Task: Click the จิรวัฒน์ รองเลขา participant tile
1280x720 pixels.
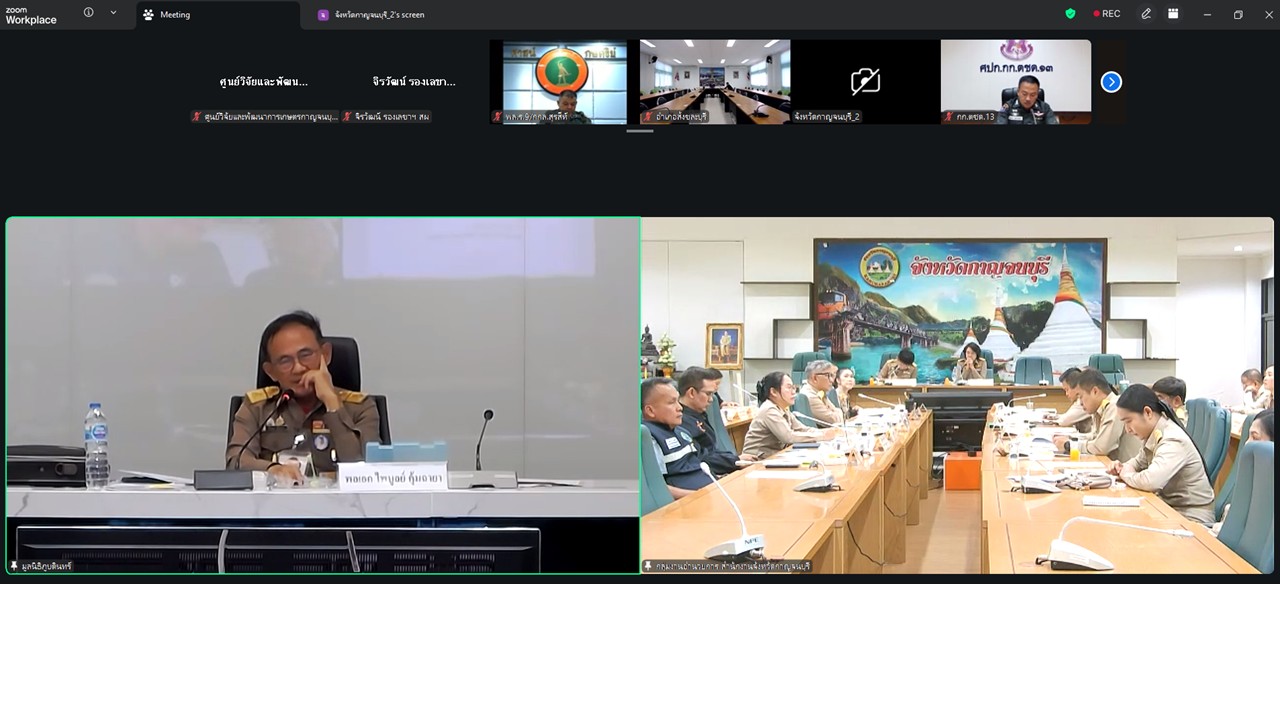Action: tap(414, 82)
